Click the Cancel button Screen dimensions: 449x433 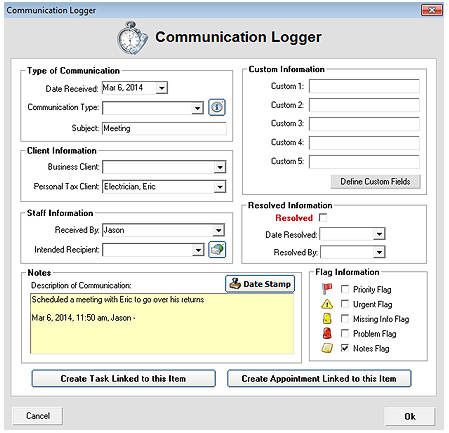point(38,416)
